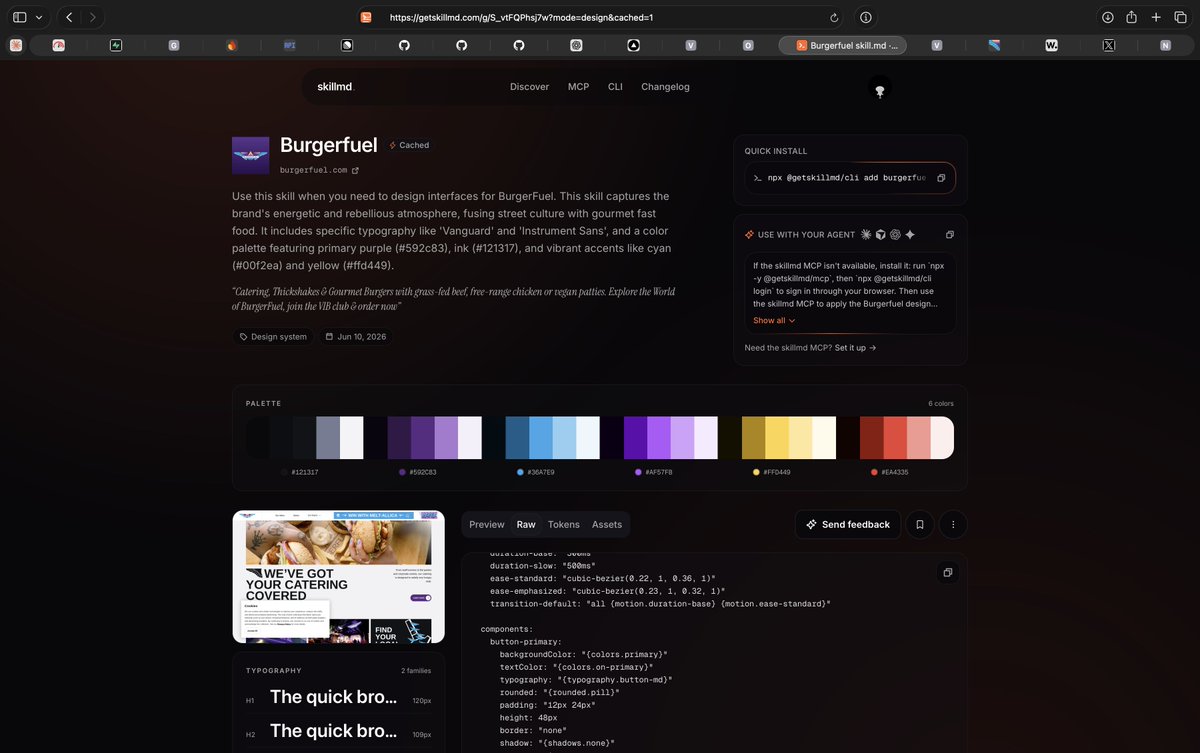Select the #AF57FB violet color label
Viewport: 1200px width, 753px height.
(653, 471)
